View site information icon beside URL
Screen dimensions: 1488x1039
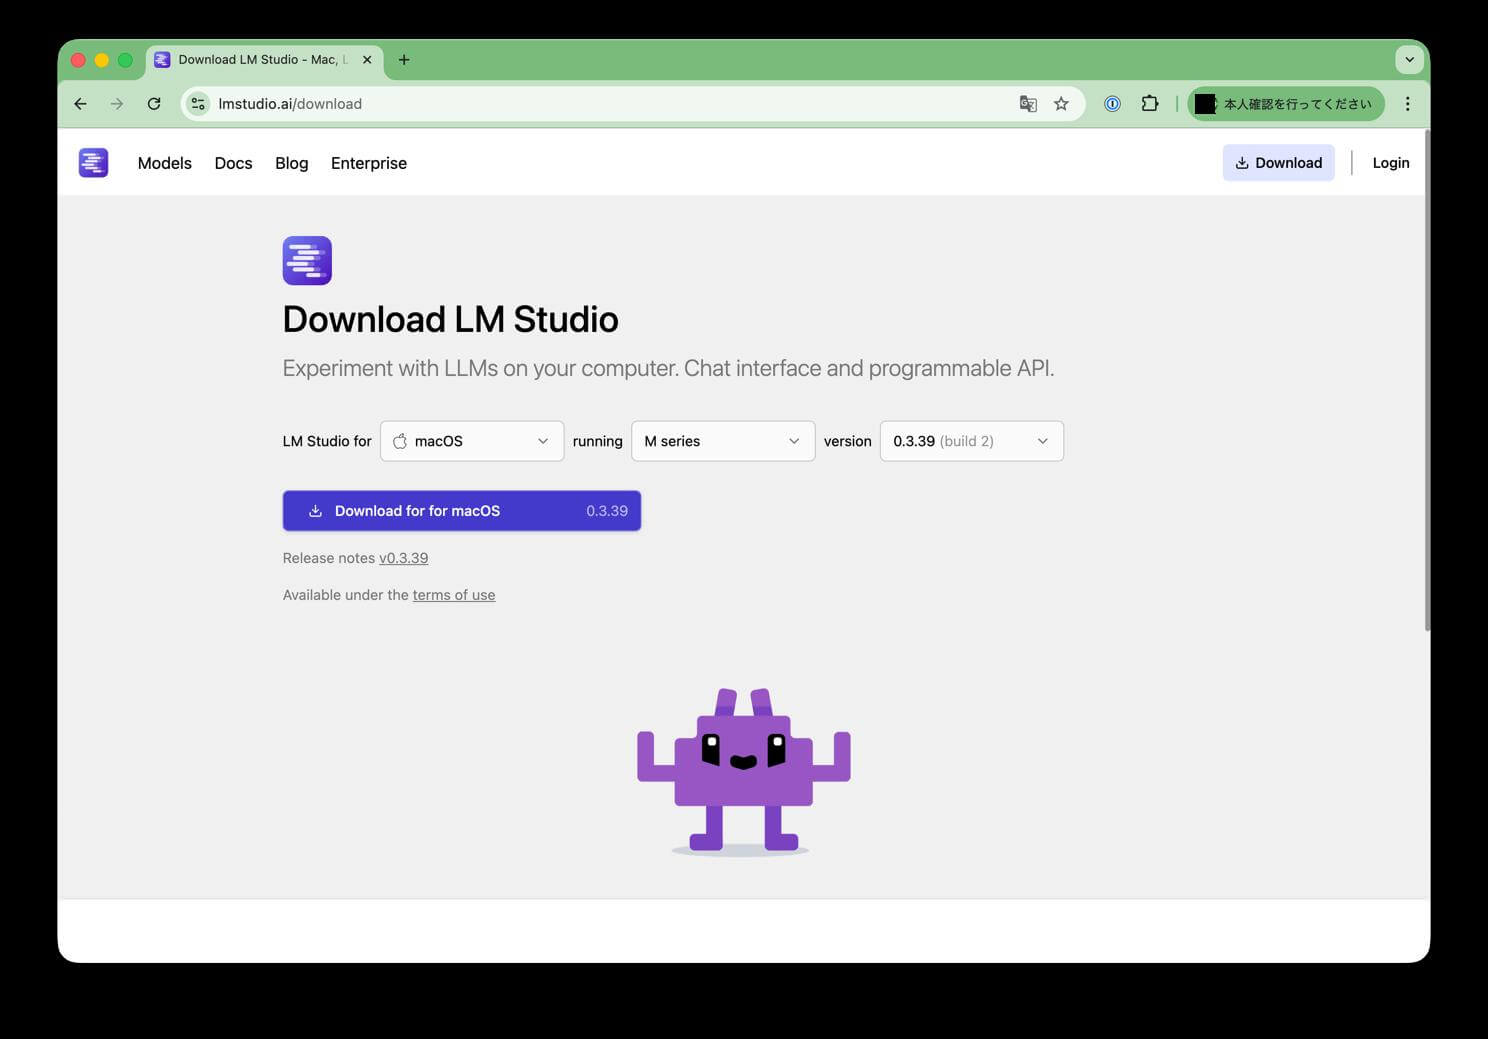[198, 104]
